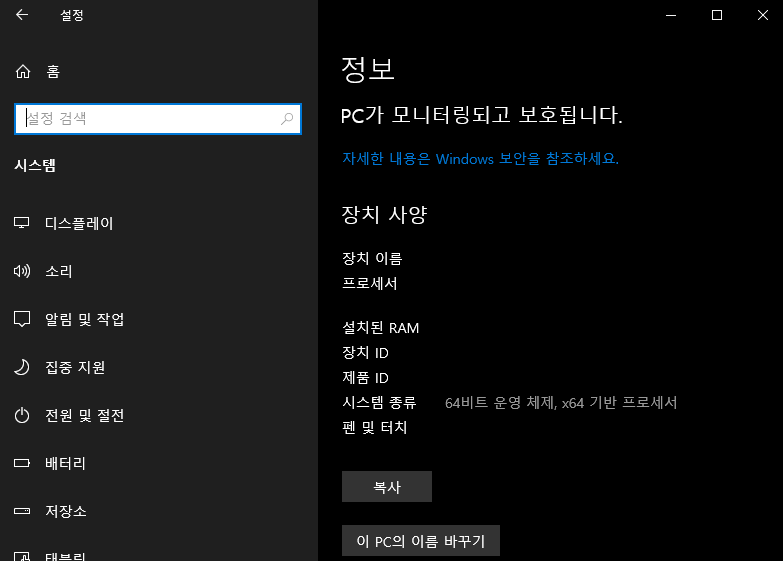The image size is (783, 561).
Task: Minimize the Settings window
Action: [671, 15]
